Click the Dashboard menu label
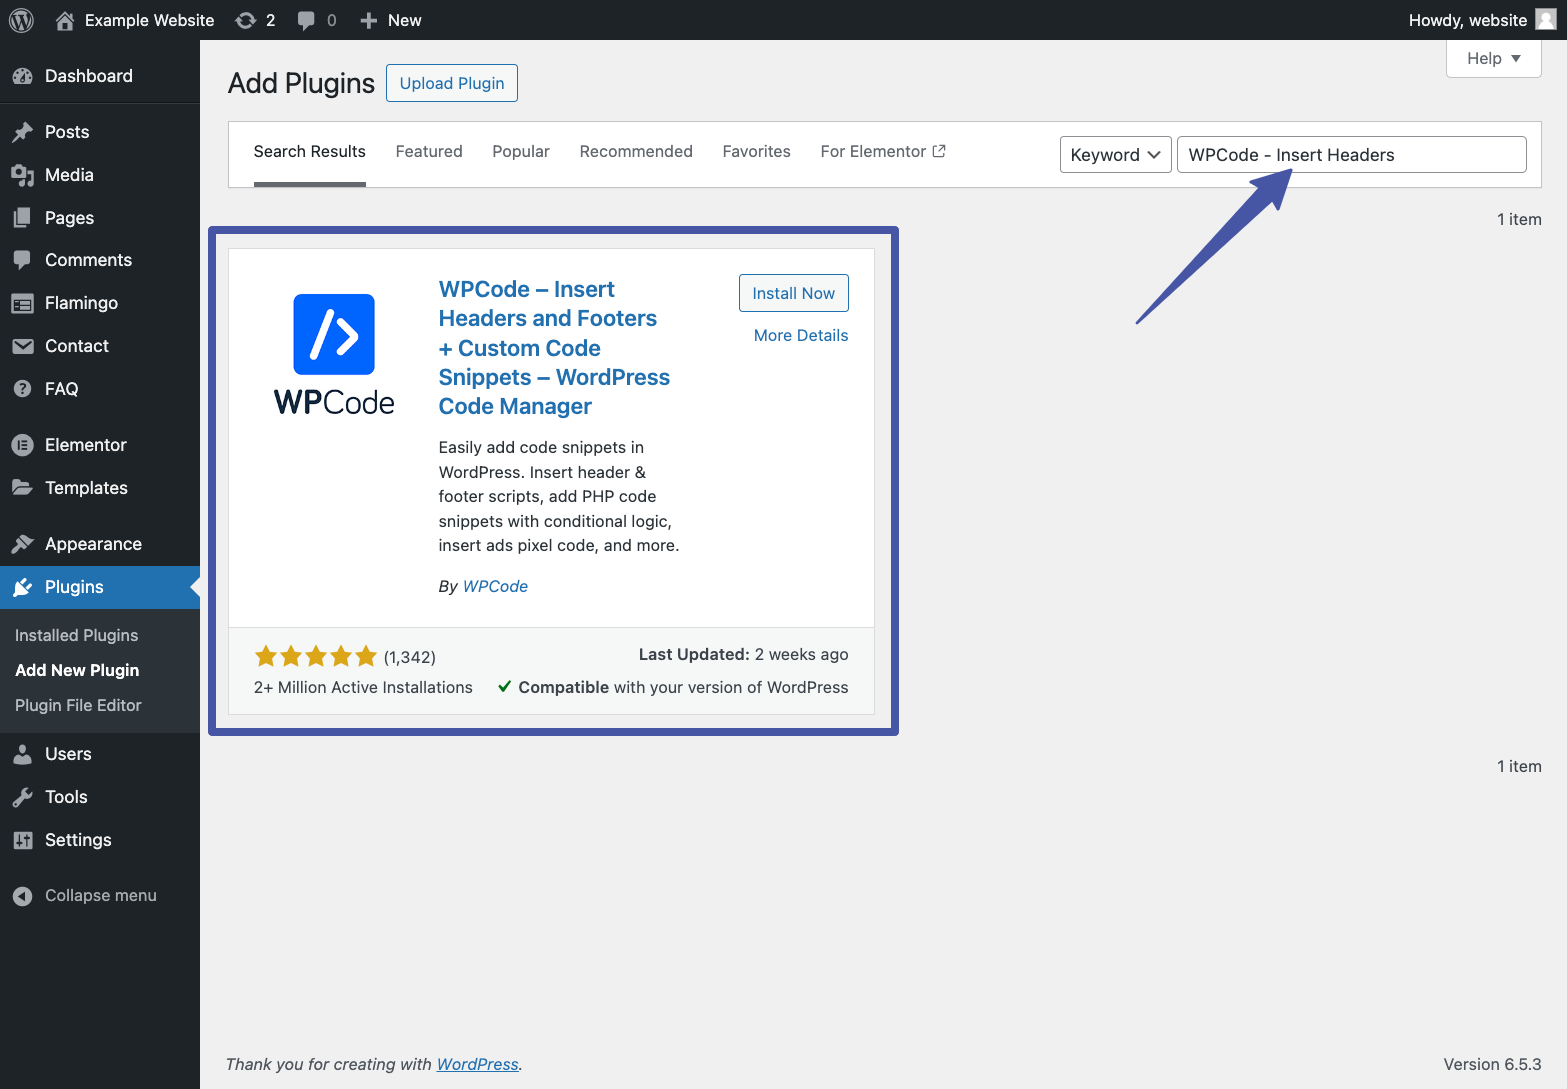 pos(89,76)
